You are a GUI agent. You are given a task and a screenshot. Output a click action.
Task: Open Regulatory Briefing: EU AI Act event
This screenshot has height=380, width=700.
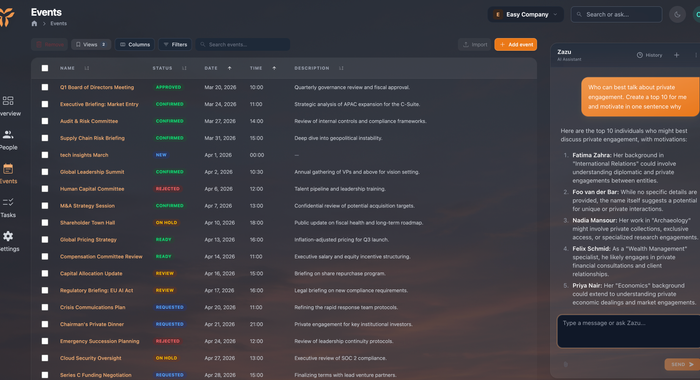click(96, 290)
